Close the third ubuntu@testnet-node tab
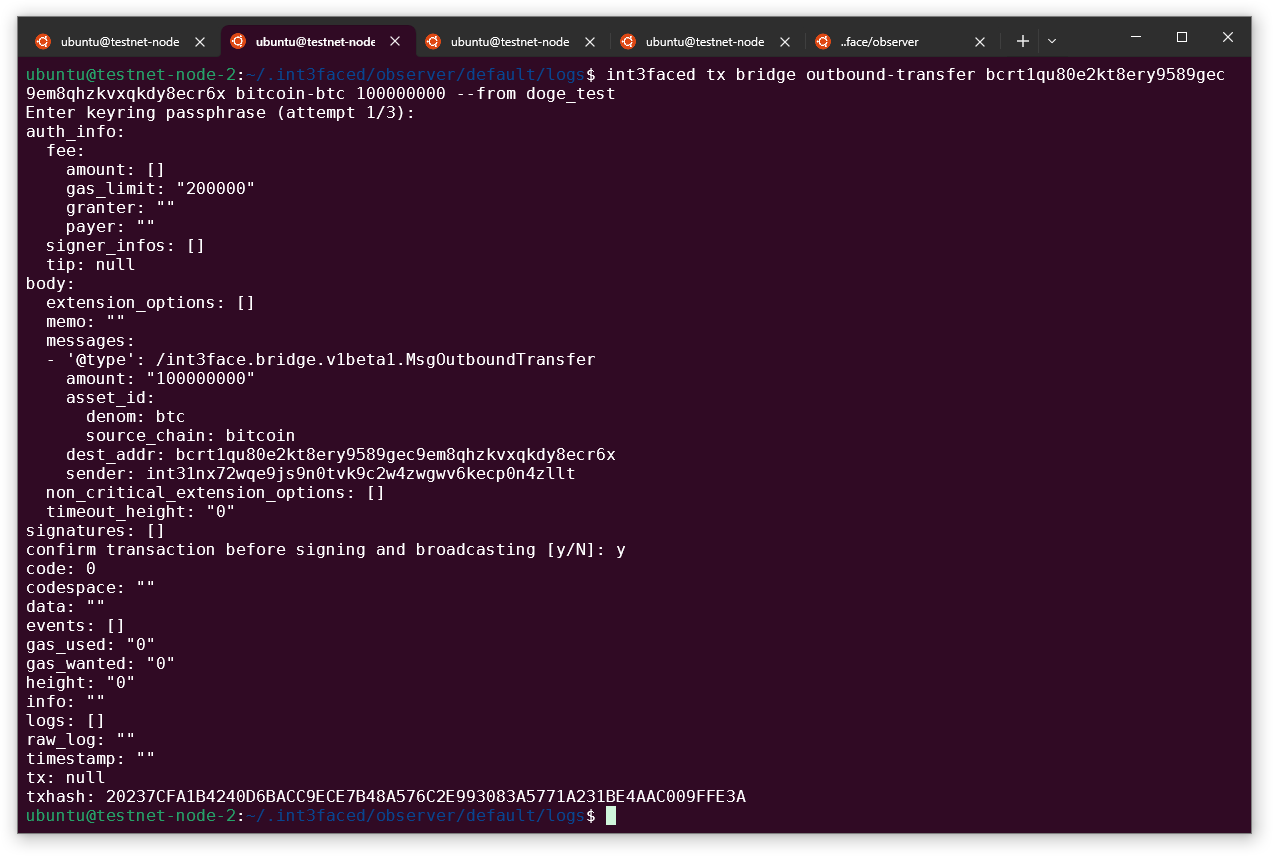 [589, 41]
